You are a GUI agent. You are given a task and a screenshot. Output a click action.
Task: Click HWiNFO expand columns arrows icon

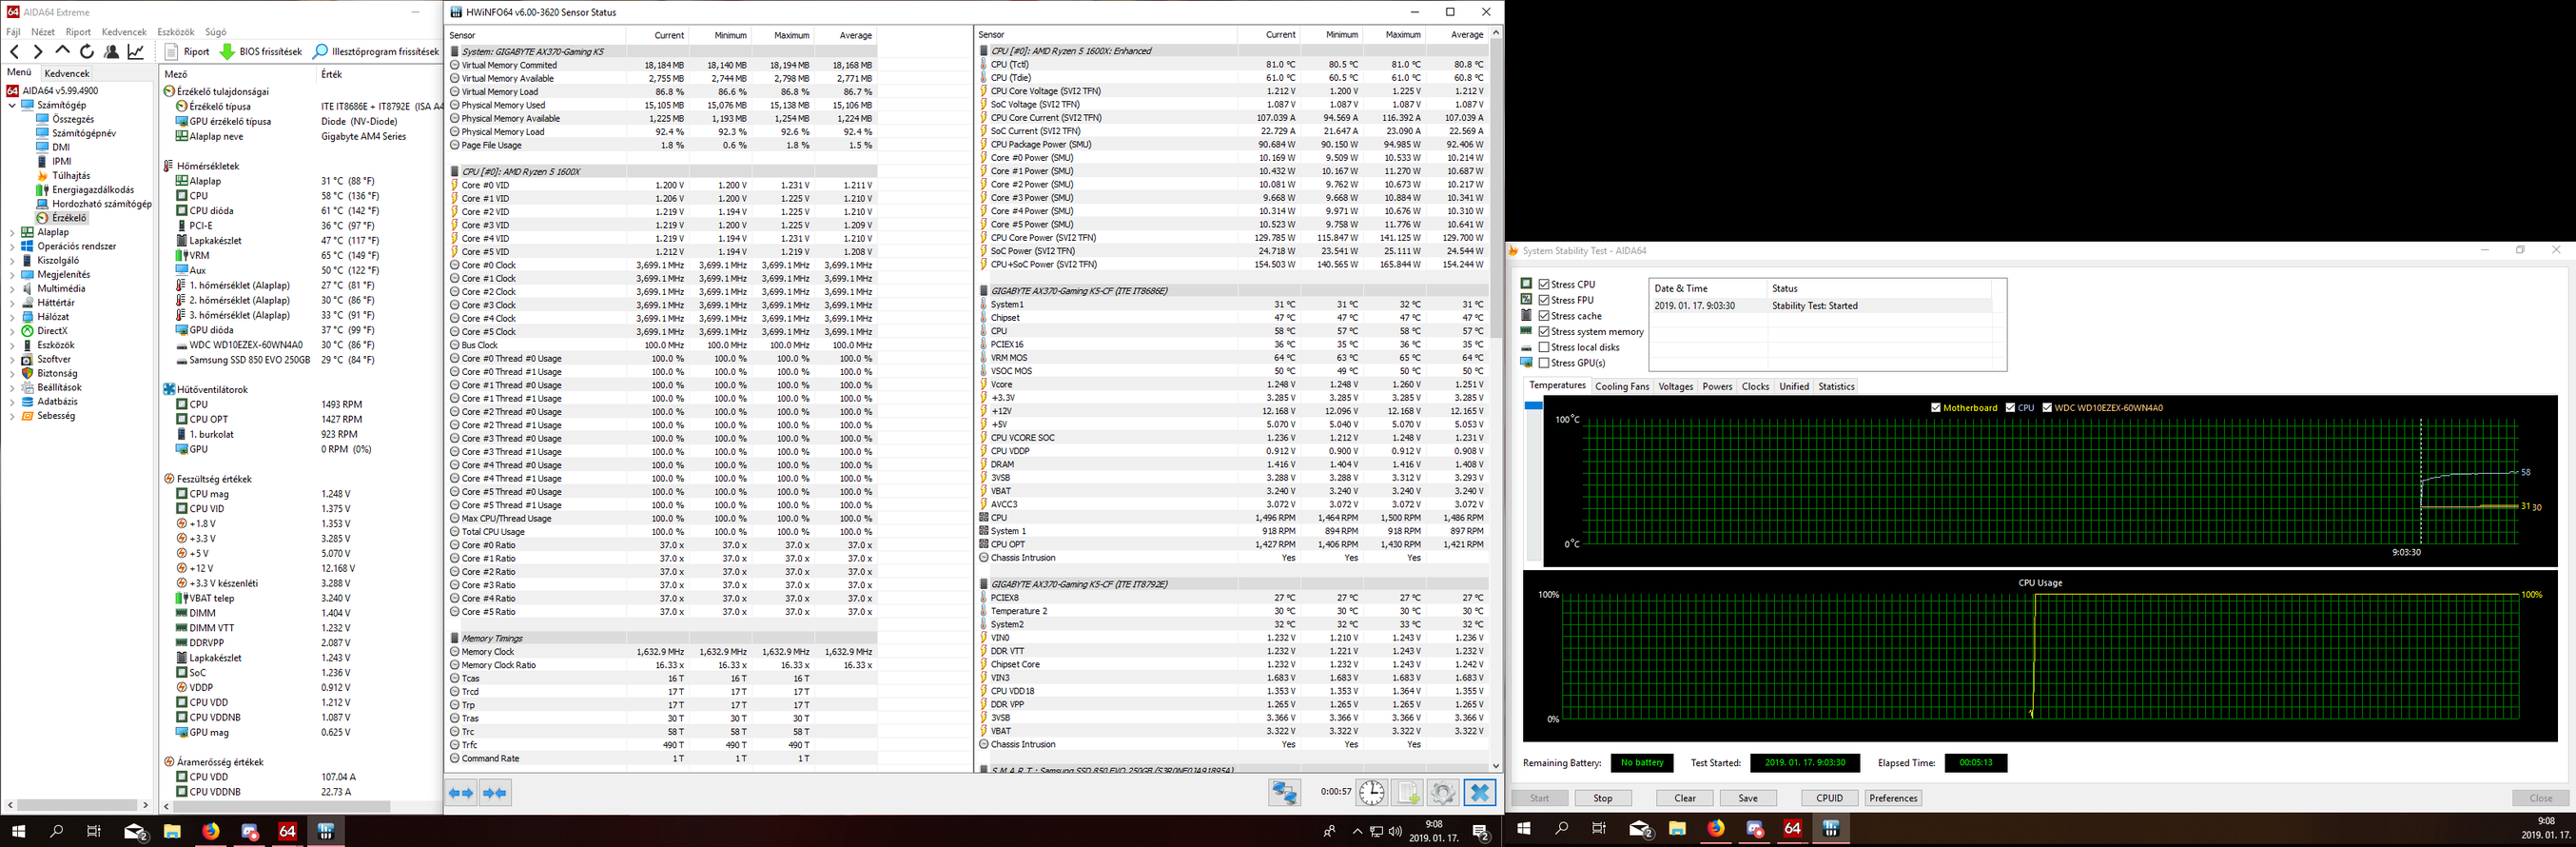[461, 793]
